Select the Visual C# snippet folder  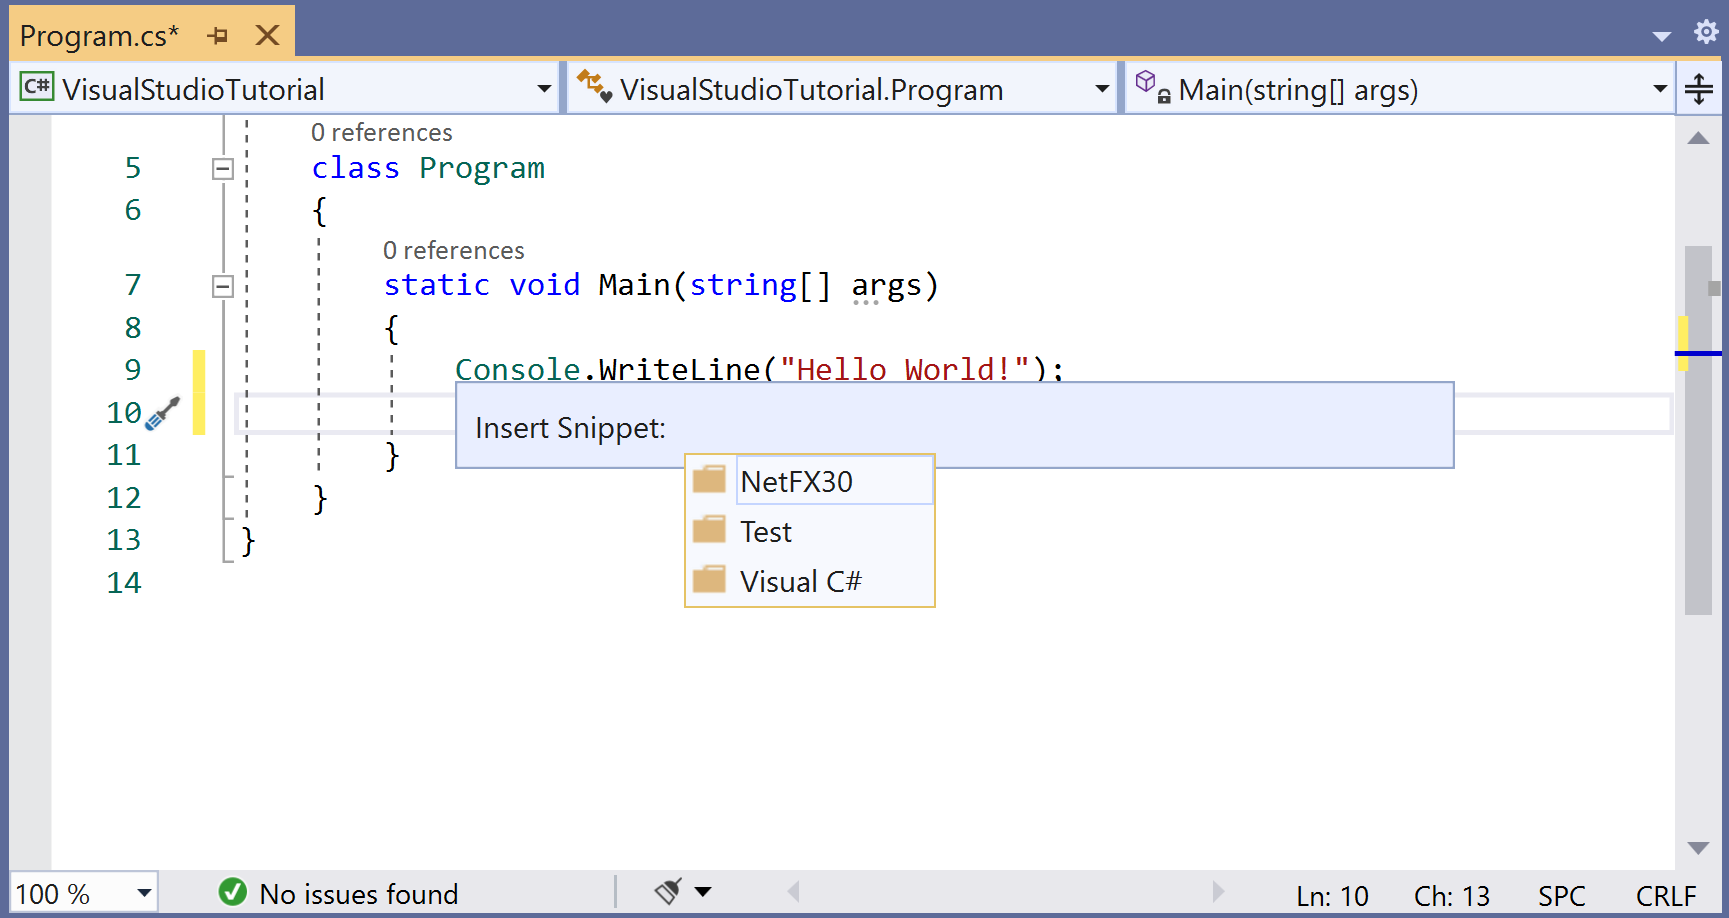pyautogui.click(x=810, y=581)
